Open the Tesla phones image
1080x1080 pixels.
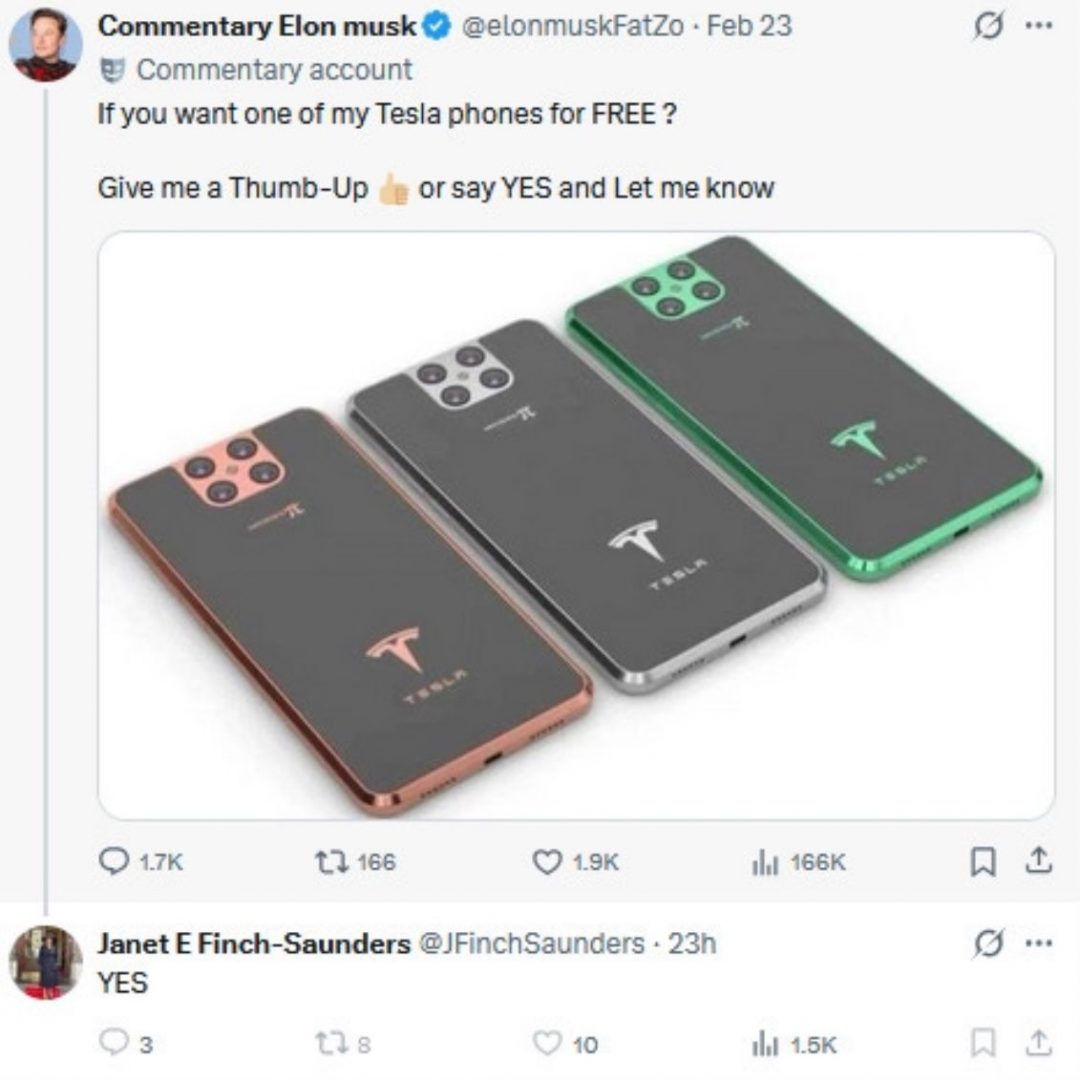point(576,526)
